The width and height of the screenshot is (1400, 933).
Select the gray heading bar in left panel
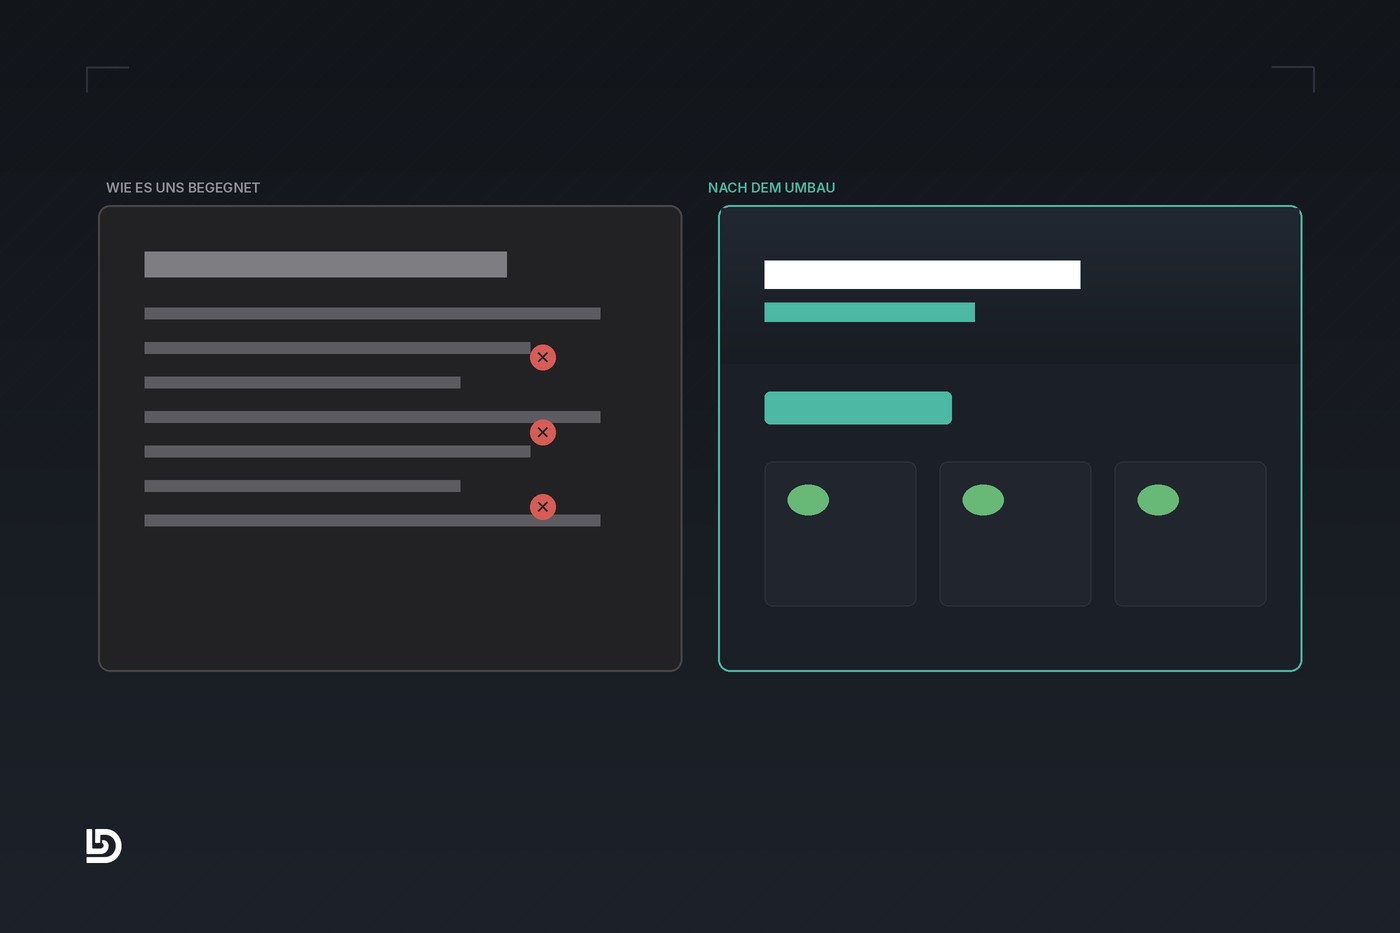325,264
